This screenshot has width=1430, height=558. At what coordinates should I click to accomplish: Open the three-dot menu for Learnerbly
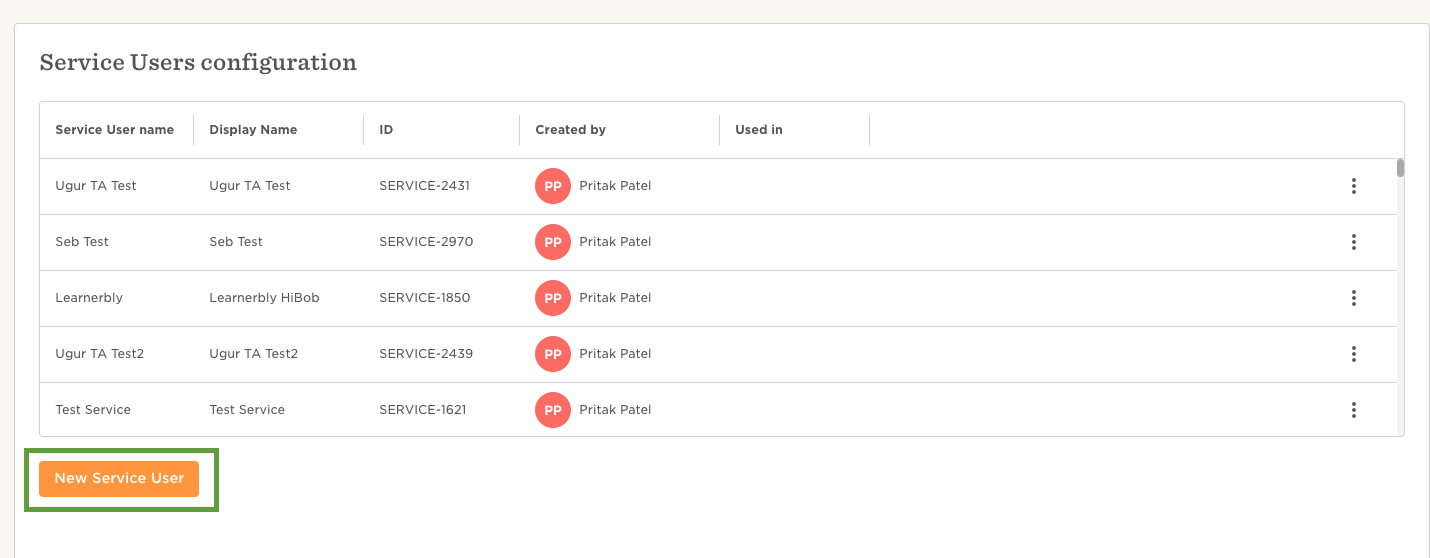[x=1353, y=298]
